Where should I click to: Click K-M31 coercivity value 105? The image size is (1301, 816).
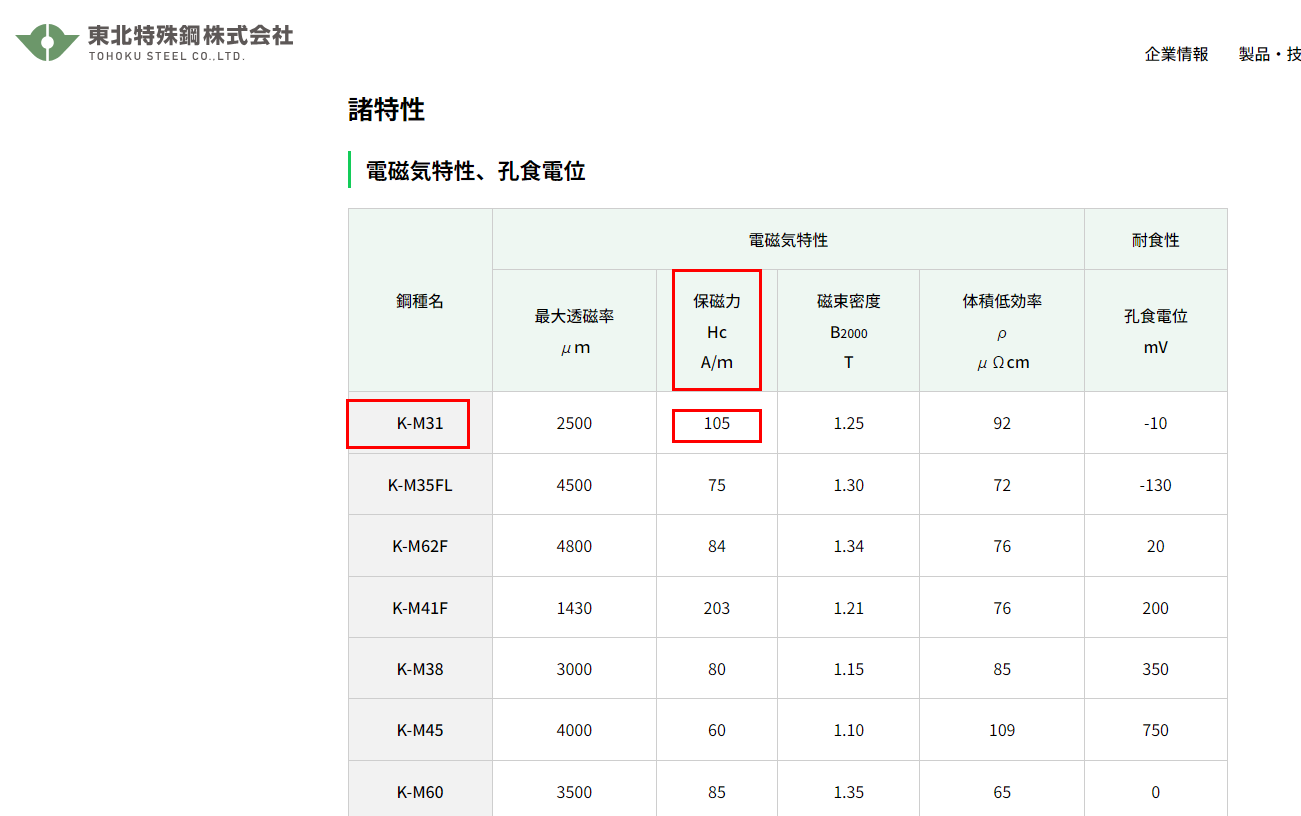(x=717, y=423)
